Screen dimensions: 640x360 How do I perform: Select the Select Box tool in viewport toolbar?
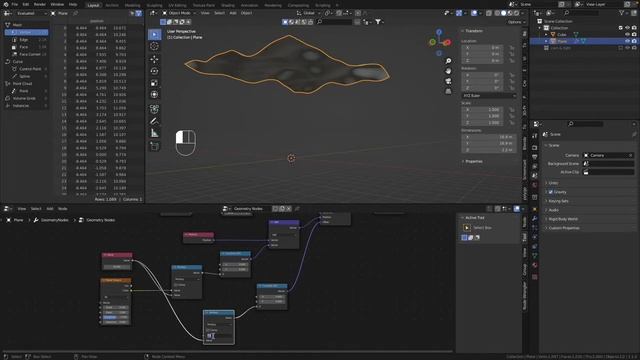click(154, 34)
